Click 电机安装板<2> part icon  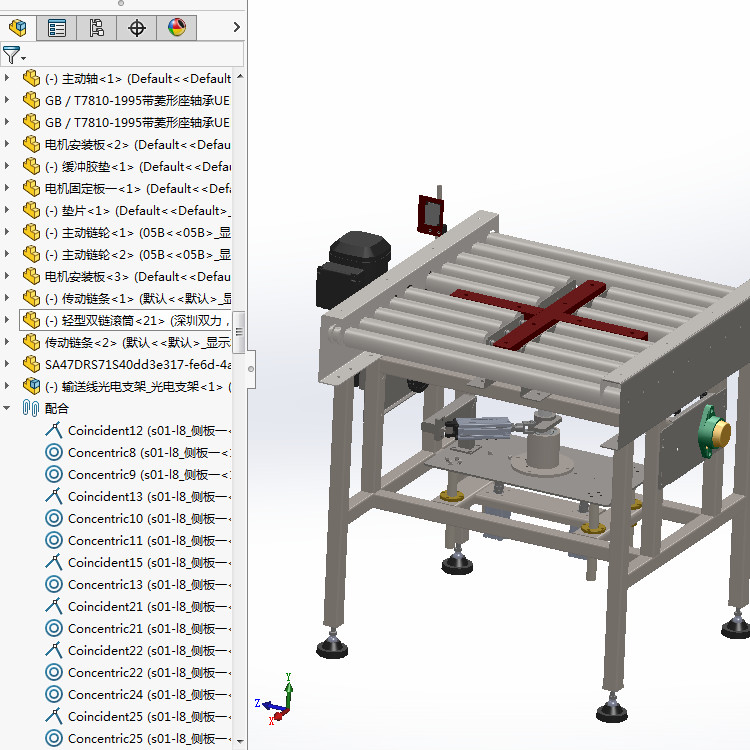(x=31, y=144)
